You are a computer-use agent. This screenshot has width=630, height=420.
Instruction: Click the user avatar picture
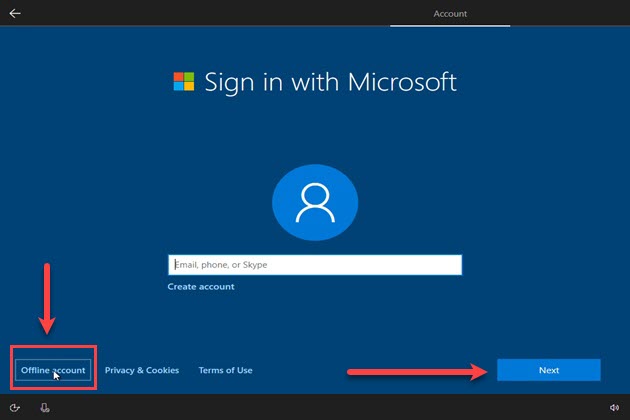point(315,202)
